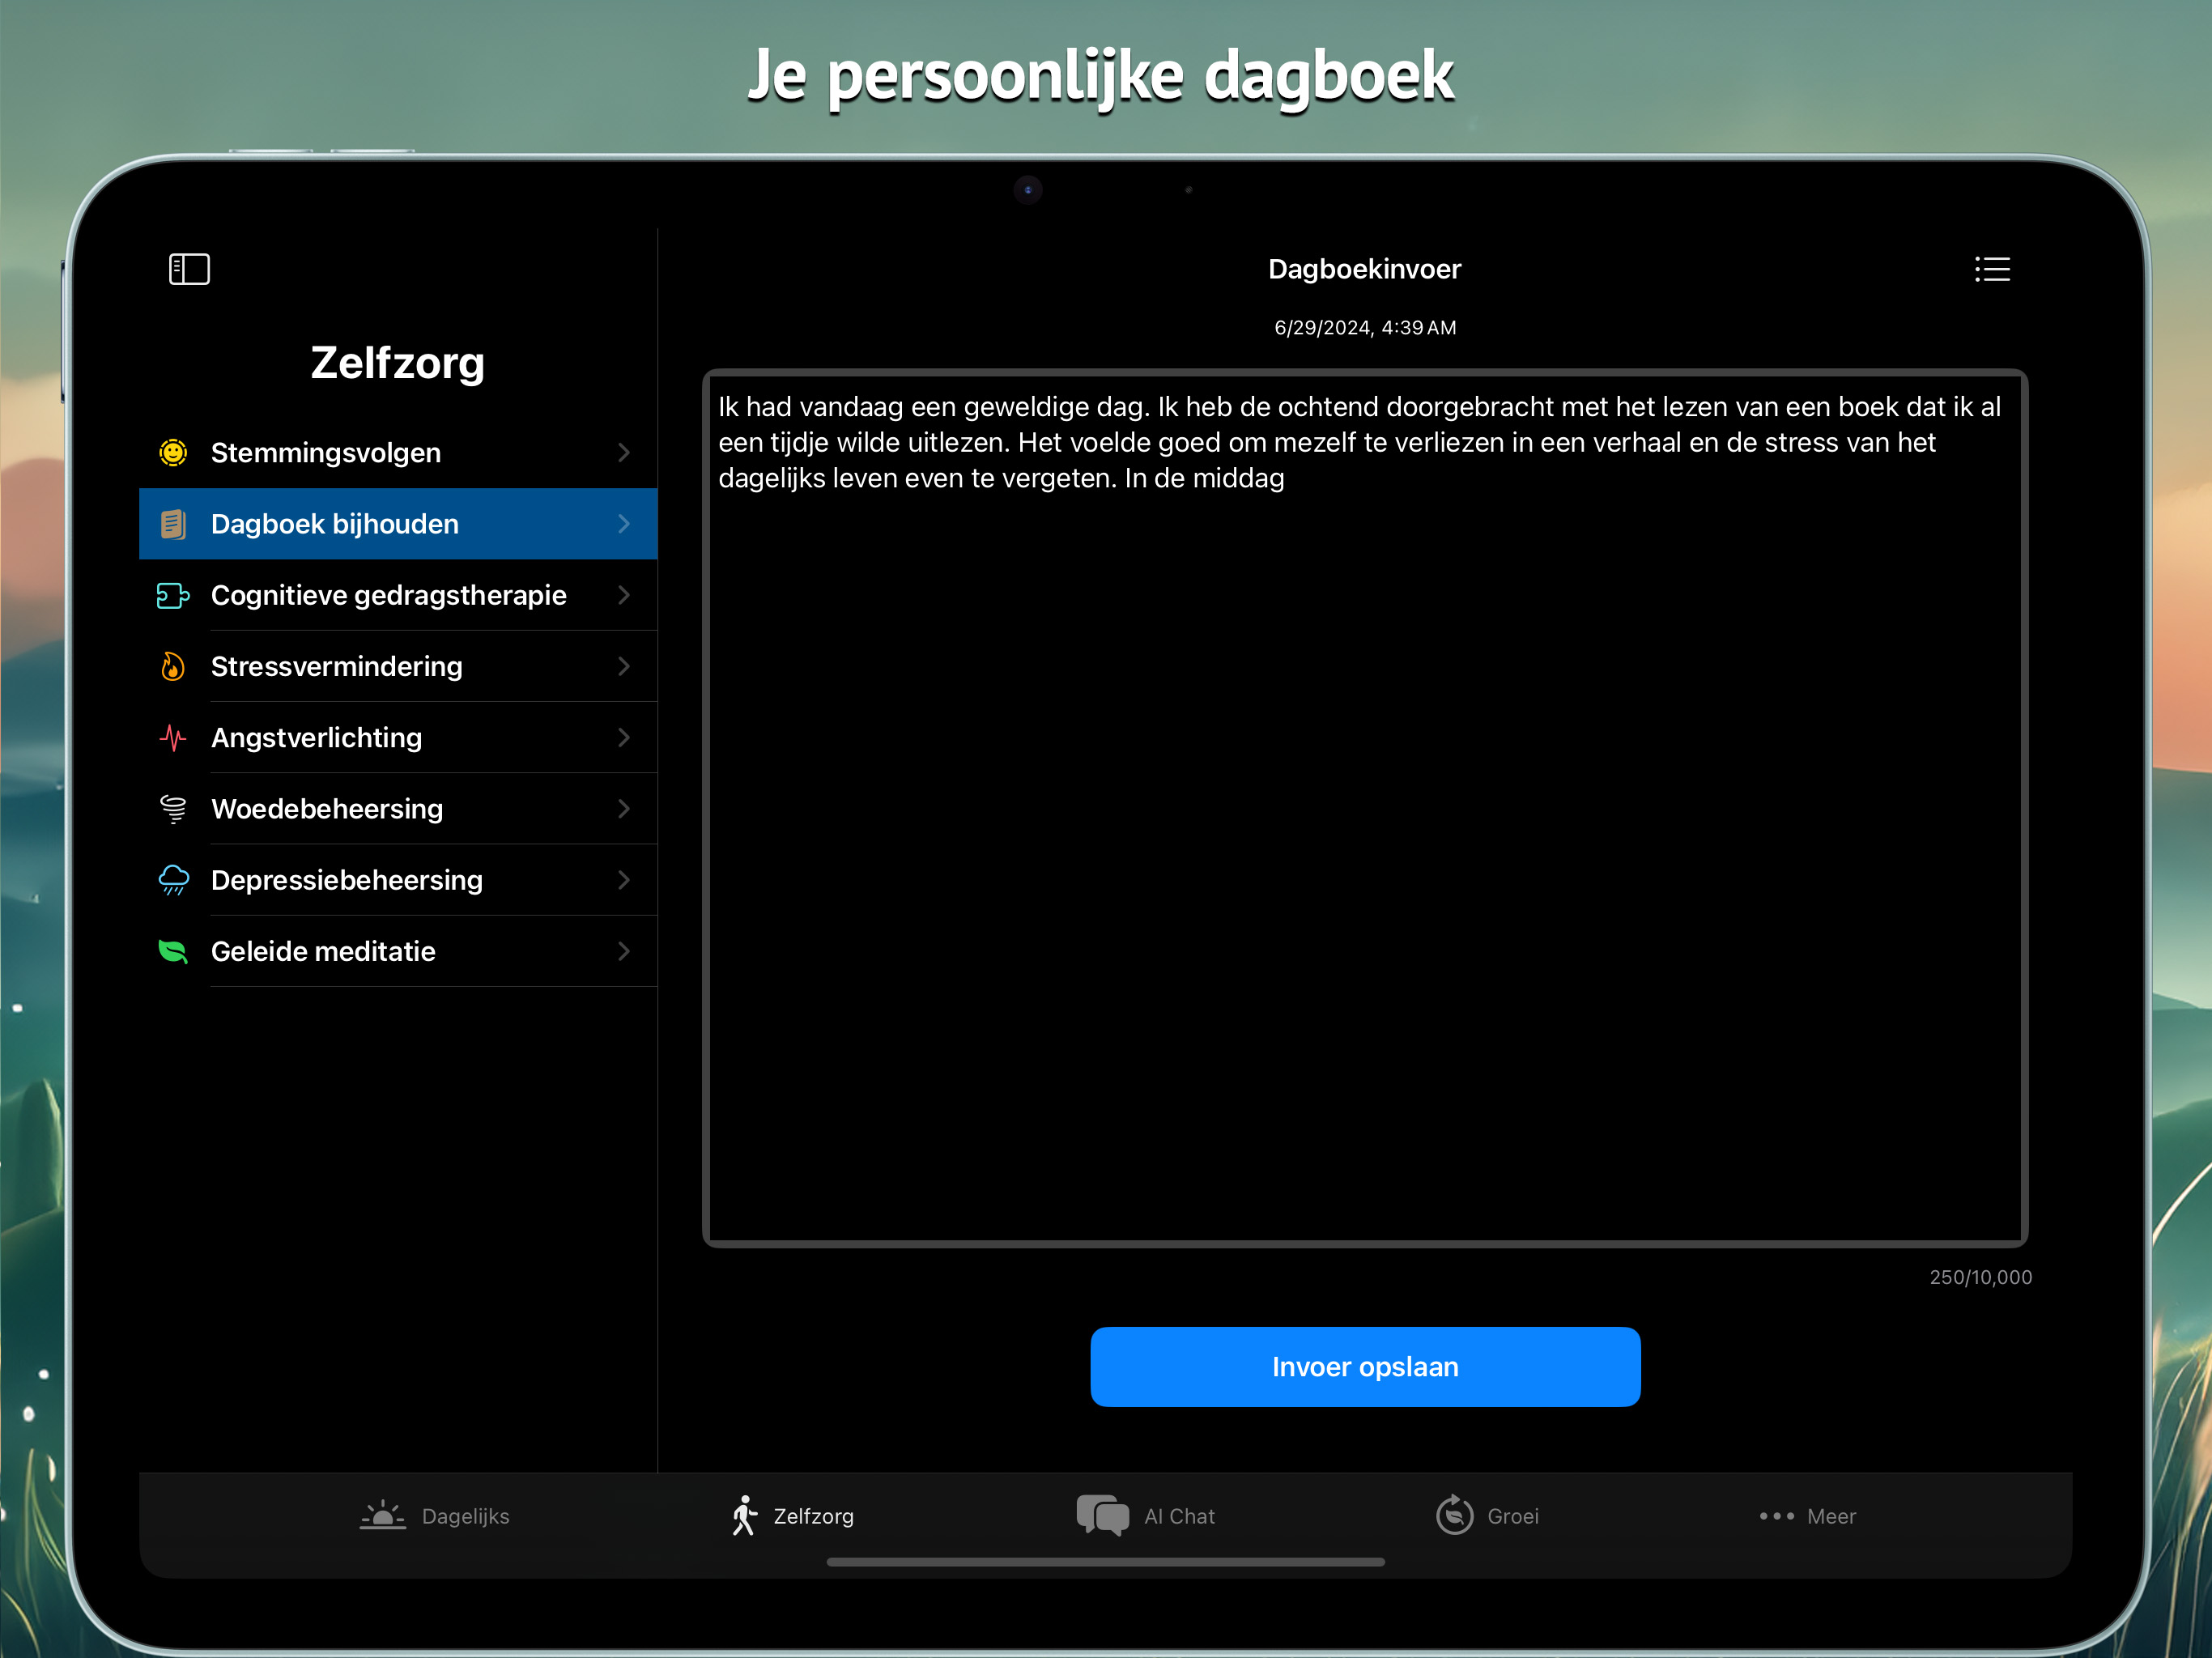
Task: Select the Woedebeheersing menu item
Action: click(327, 809)
